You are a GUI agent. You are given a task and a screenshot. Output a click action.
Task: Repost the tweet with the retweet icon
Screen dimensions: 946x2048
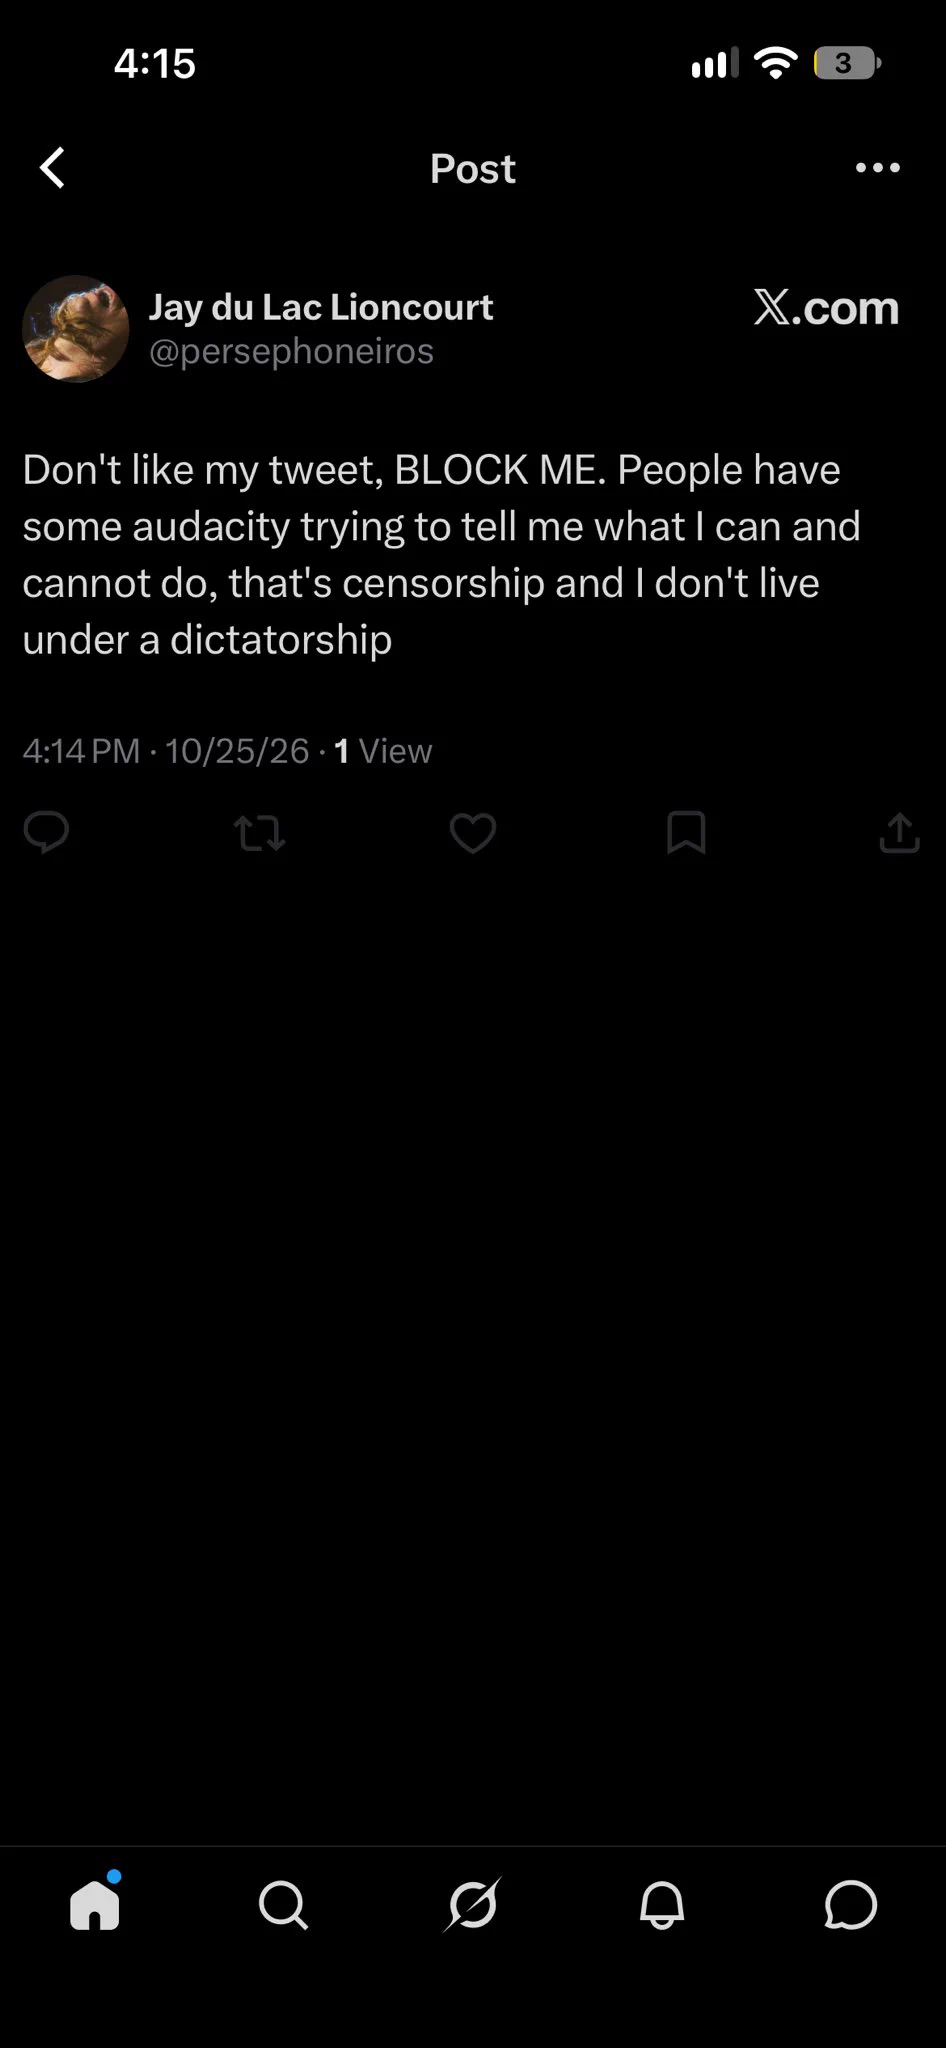[x=259, y=833]
